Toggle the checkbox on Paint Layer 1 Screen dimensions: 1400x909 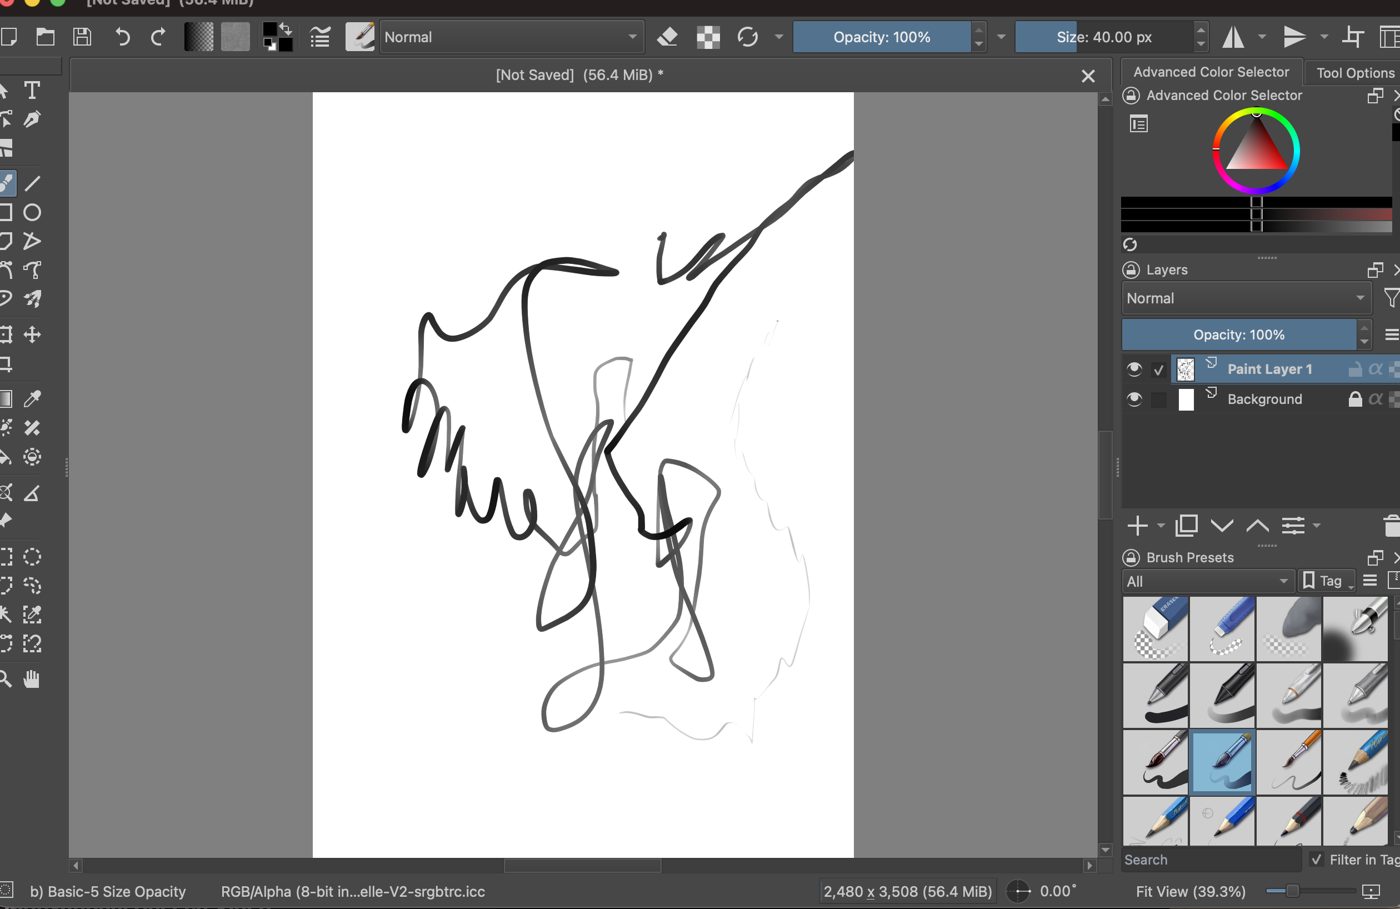click(1159, 369)
